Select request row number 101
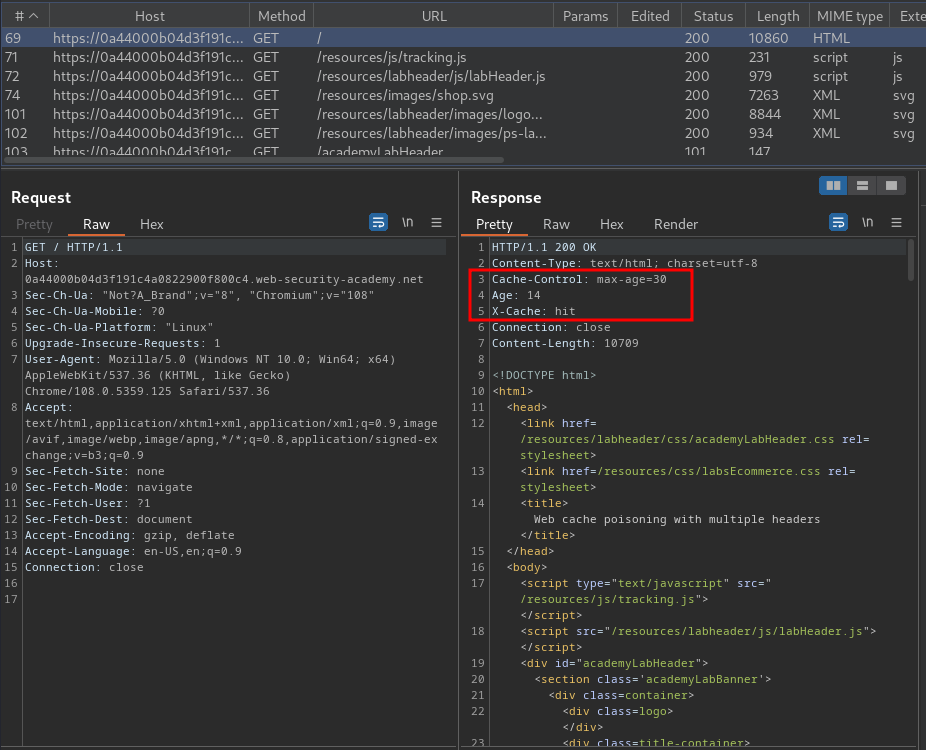This screenshot has width=926, height=750. coord(463,114)
